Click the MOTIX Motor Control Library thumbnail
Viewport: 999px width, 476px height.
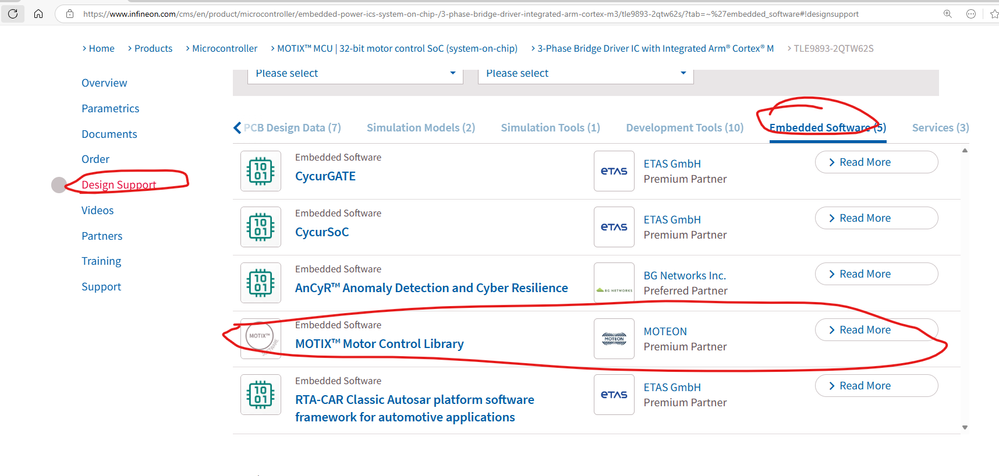[x=261, y=339]
